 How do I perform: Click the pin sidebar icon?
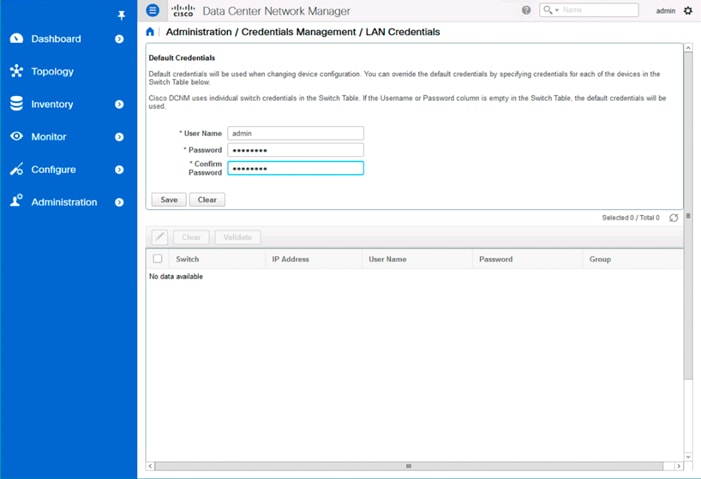121,16
